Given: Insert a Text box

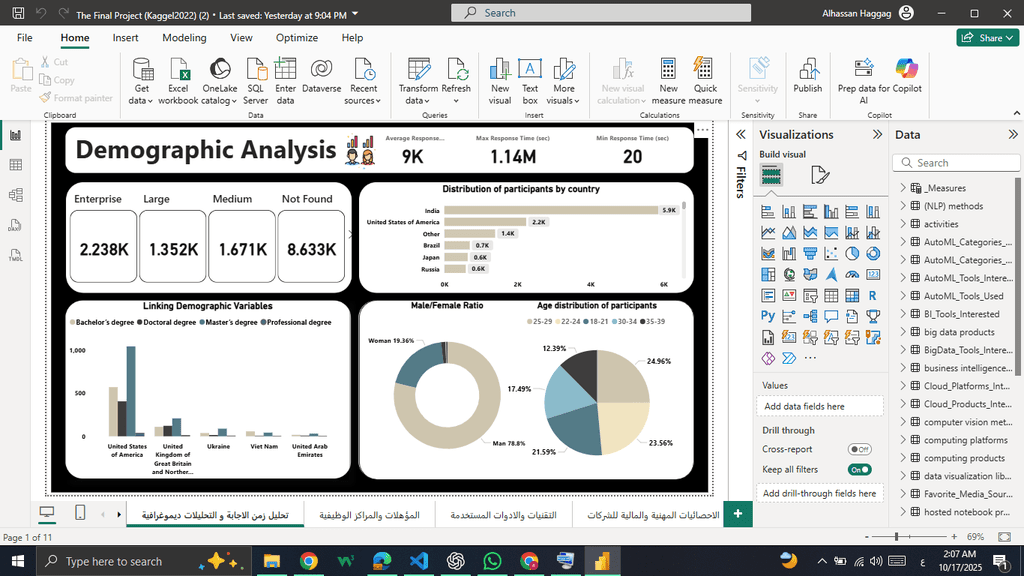Looking at the screenshot, I should click(x=530, y=80).
